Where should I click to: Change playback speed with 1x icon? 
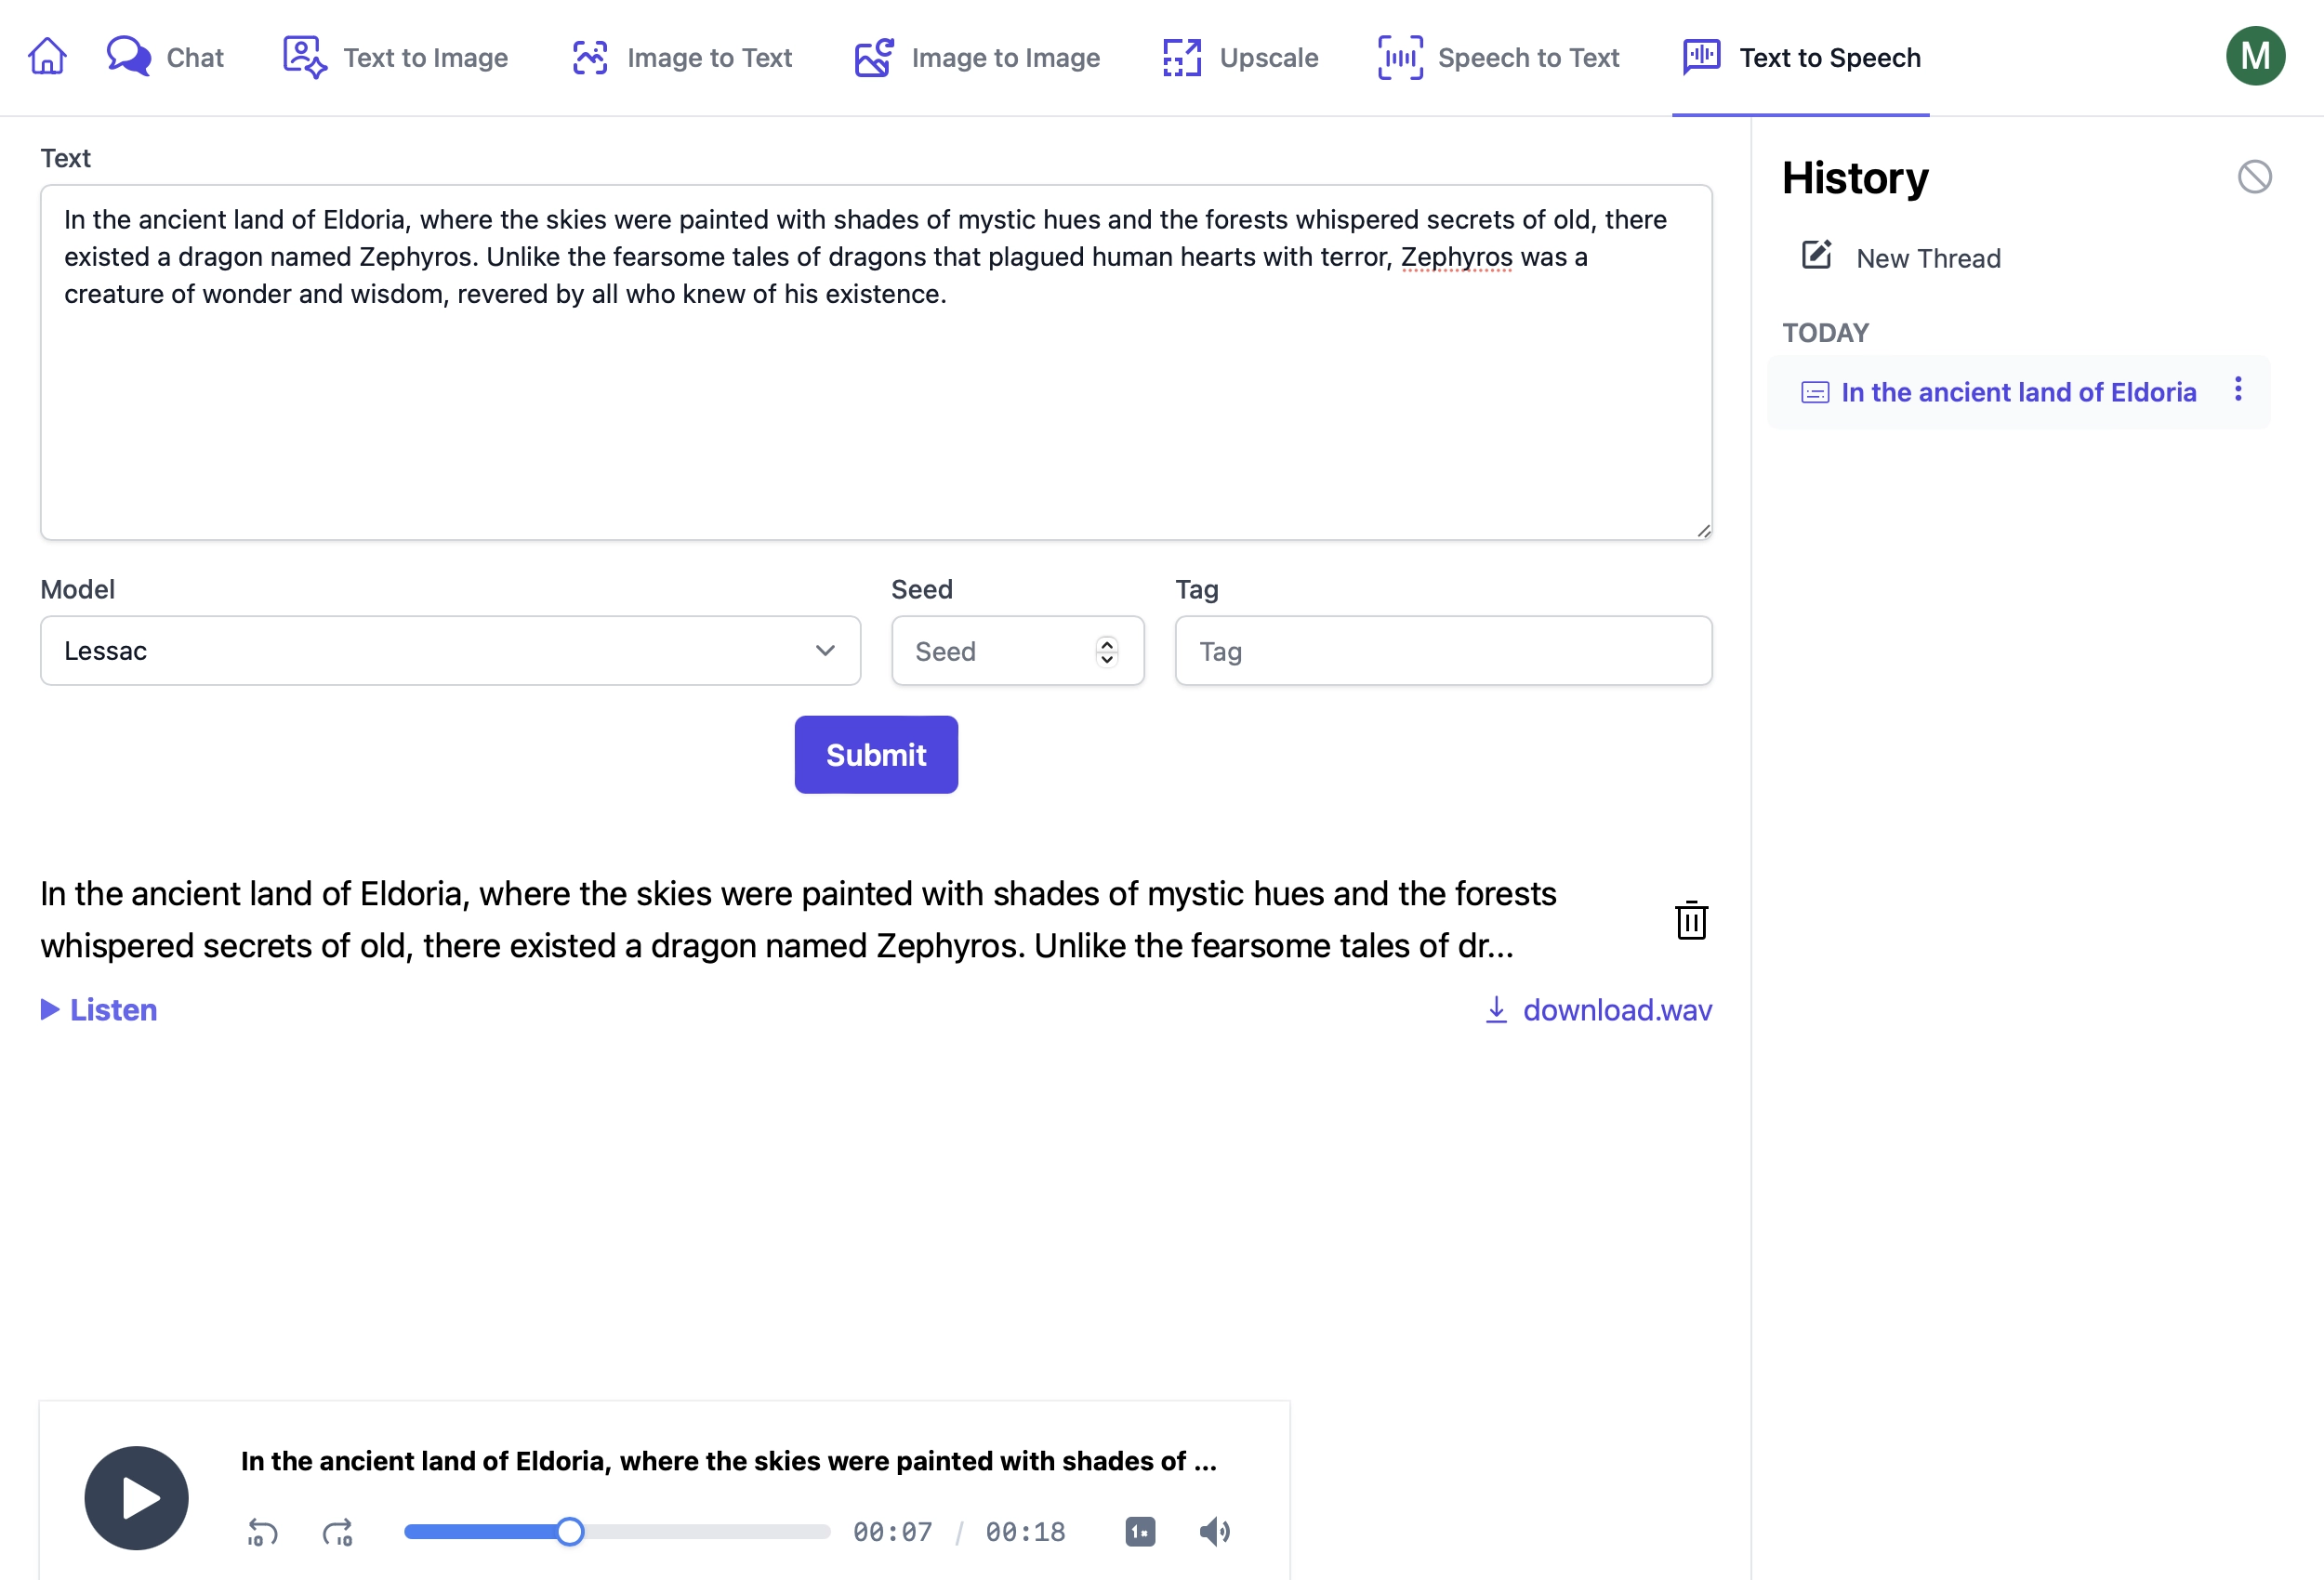pyautogui.click(x=1140, y=1531)
